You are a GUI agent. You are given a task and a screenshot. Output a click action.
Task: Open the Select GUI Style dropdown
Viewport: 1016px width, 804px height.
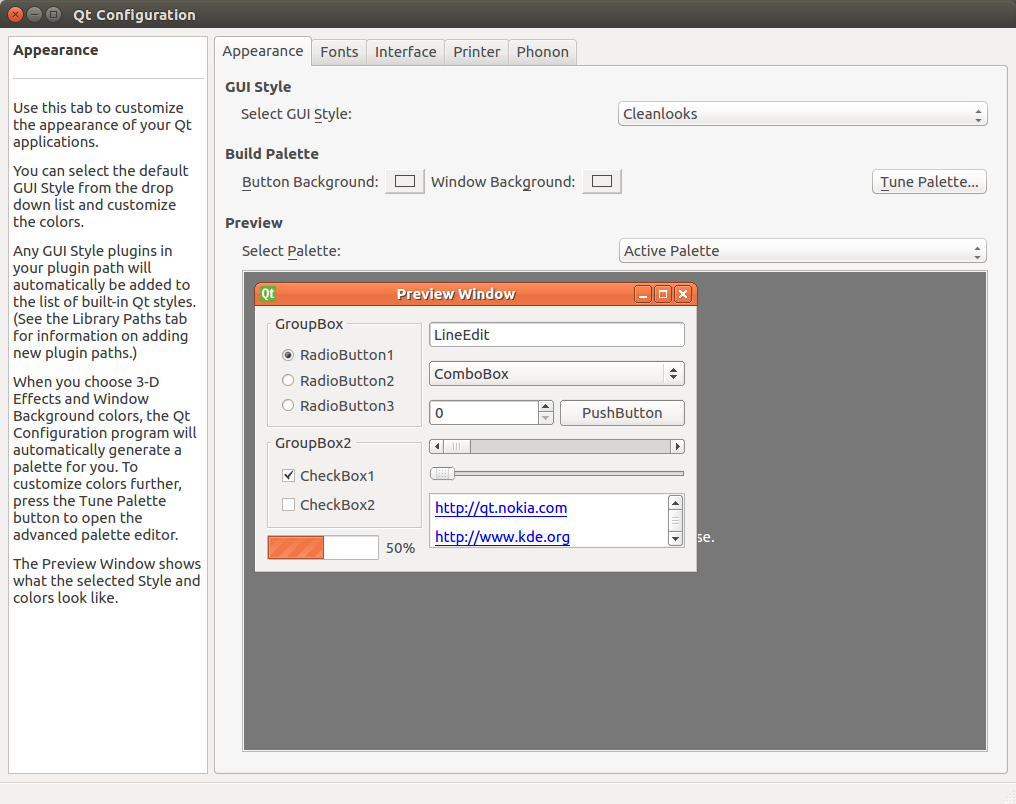(x=802, y=113)
